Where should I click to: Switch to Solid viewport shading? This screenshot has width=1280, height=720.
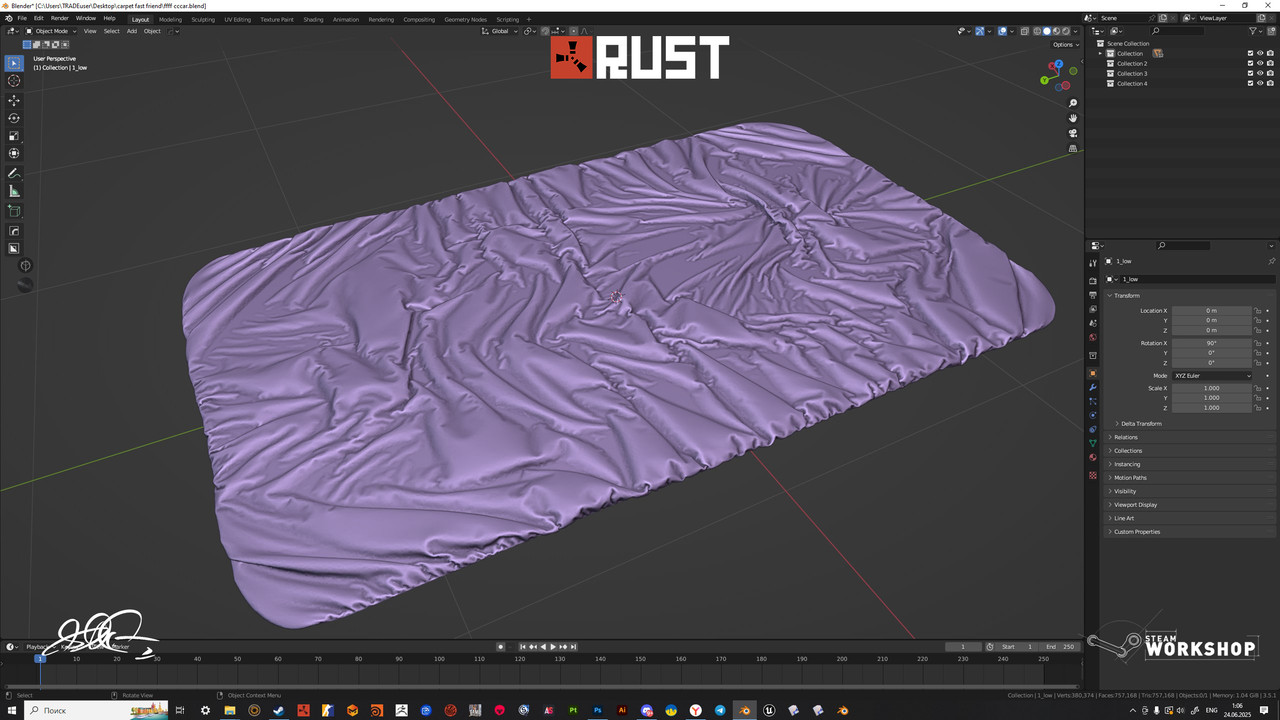1047,31
